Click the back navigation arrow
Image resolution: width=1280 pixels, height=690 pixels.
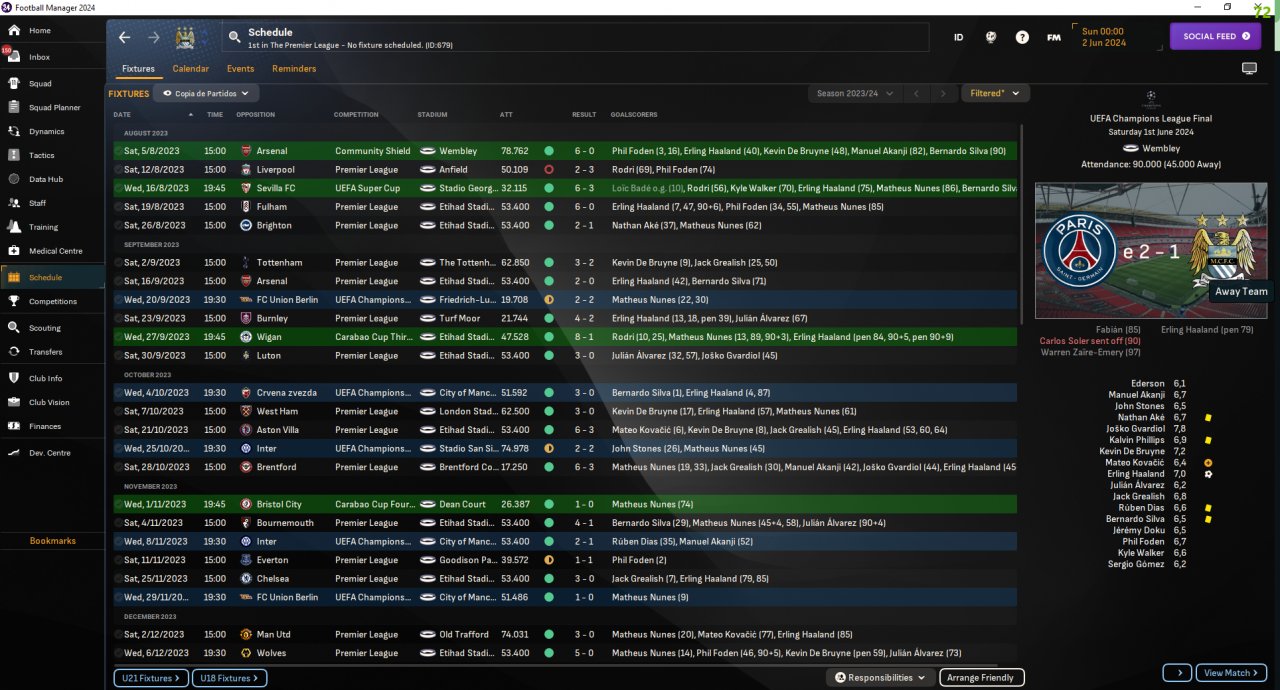pyautogui.click(x=124, y=37)
